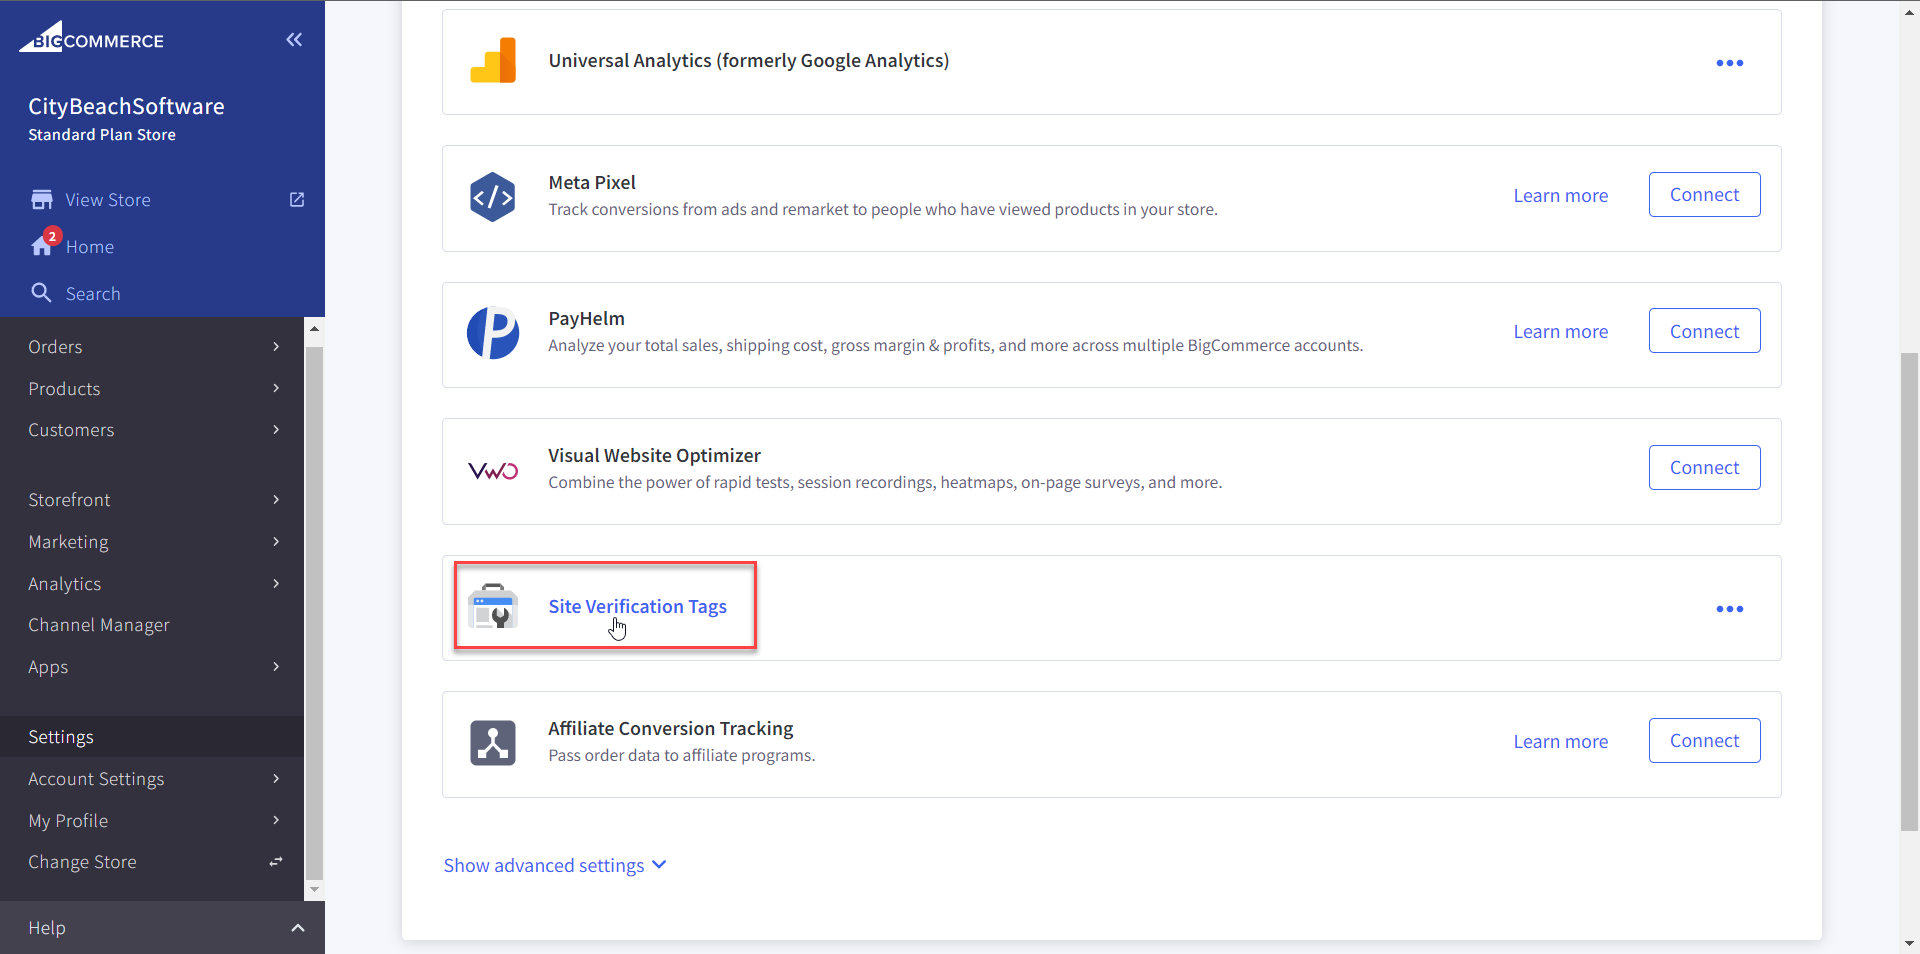
Task: Click the Meta Pixel code icon
Action: (493, 197)
